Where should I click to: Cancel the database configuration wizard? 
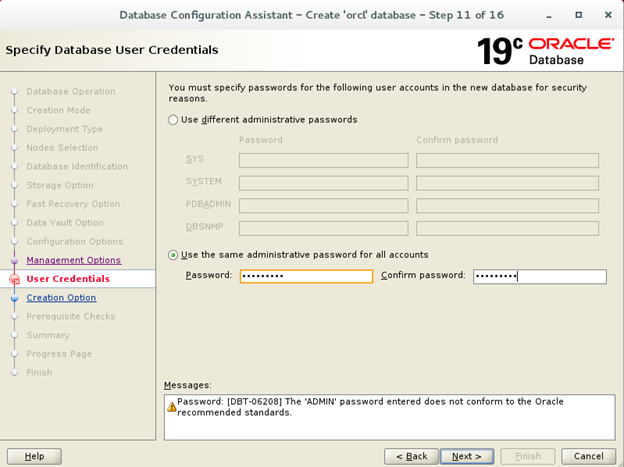coord(589,456)
